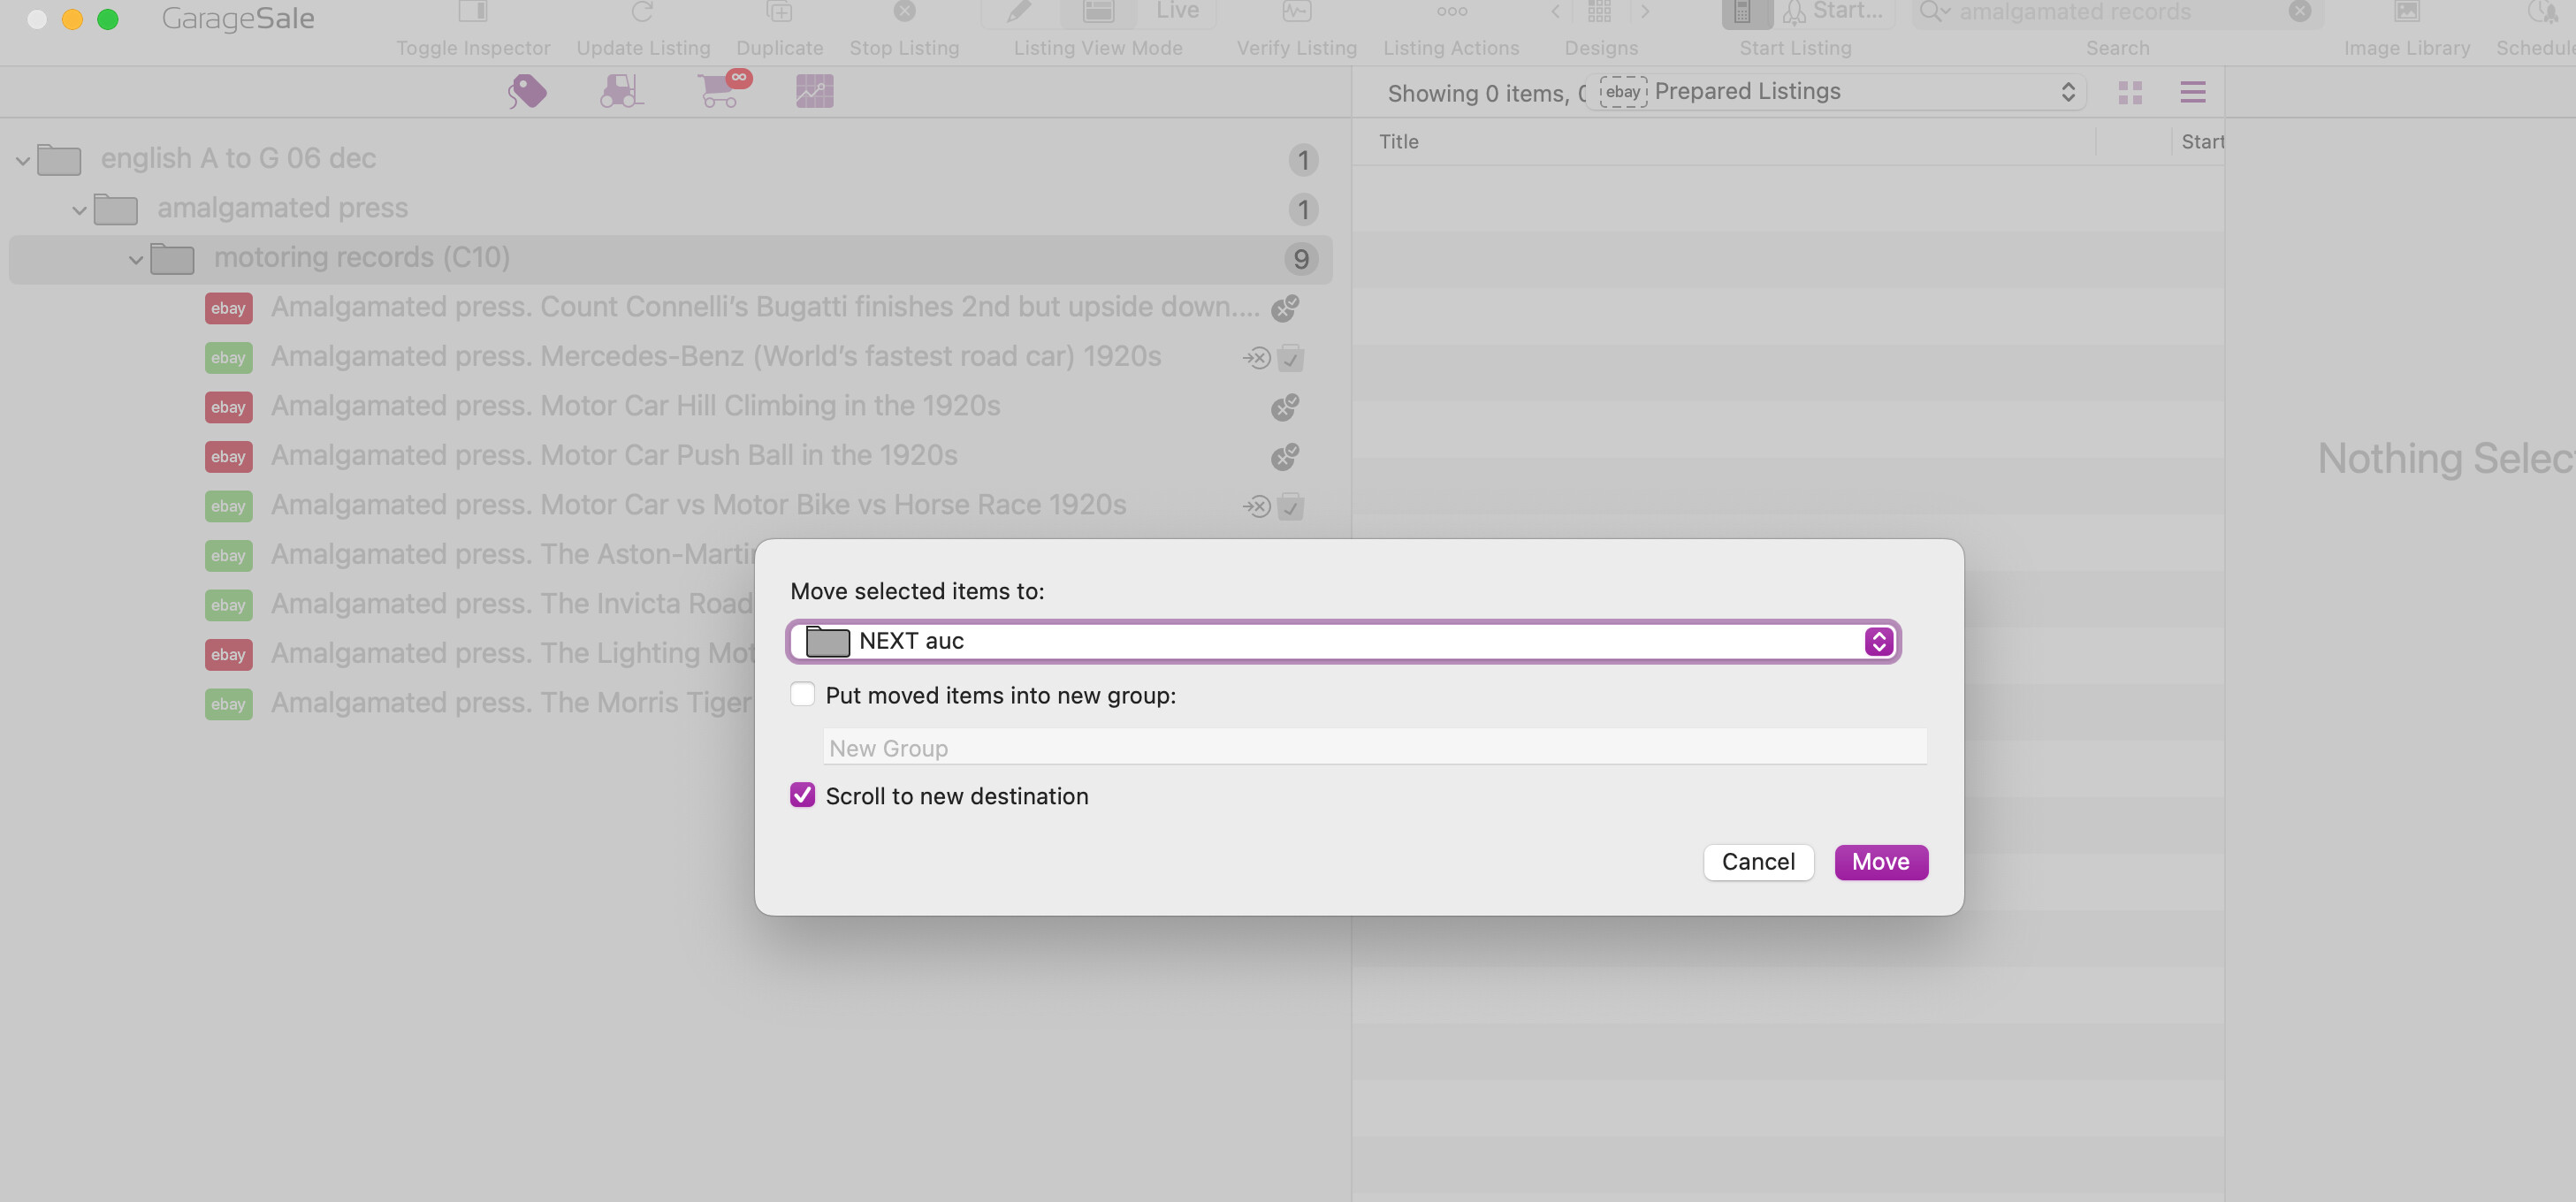Click the Move button
This screenshot has width=2576, height=1202.
point(1880,862)
